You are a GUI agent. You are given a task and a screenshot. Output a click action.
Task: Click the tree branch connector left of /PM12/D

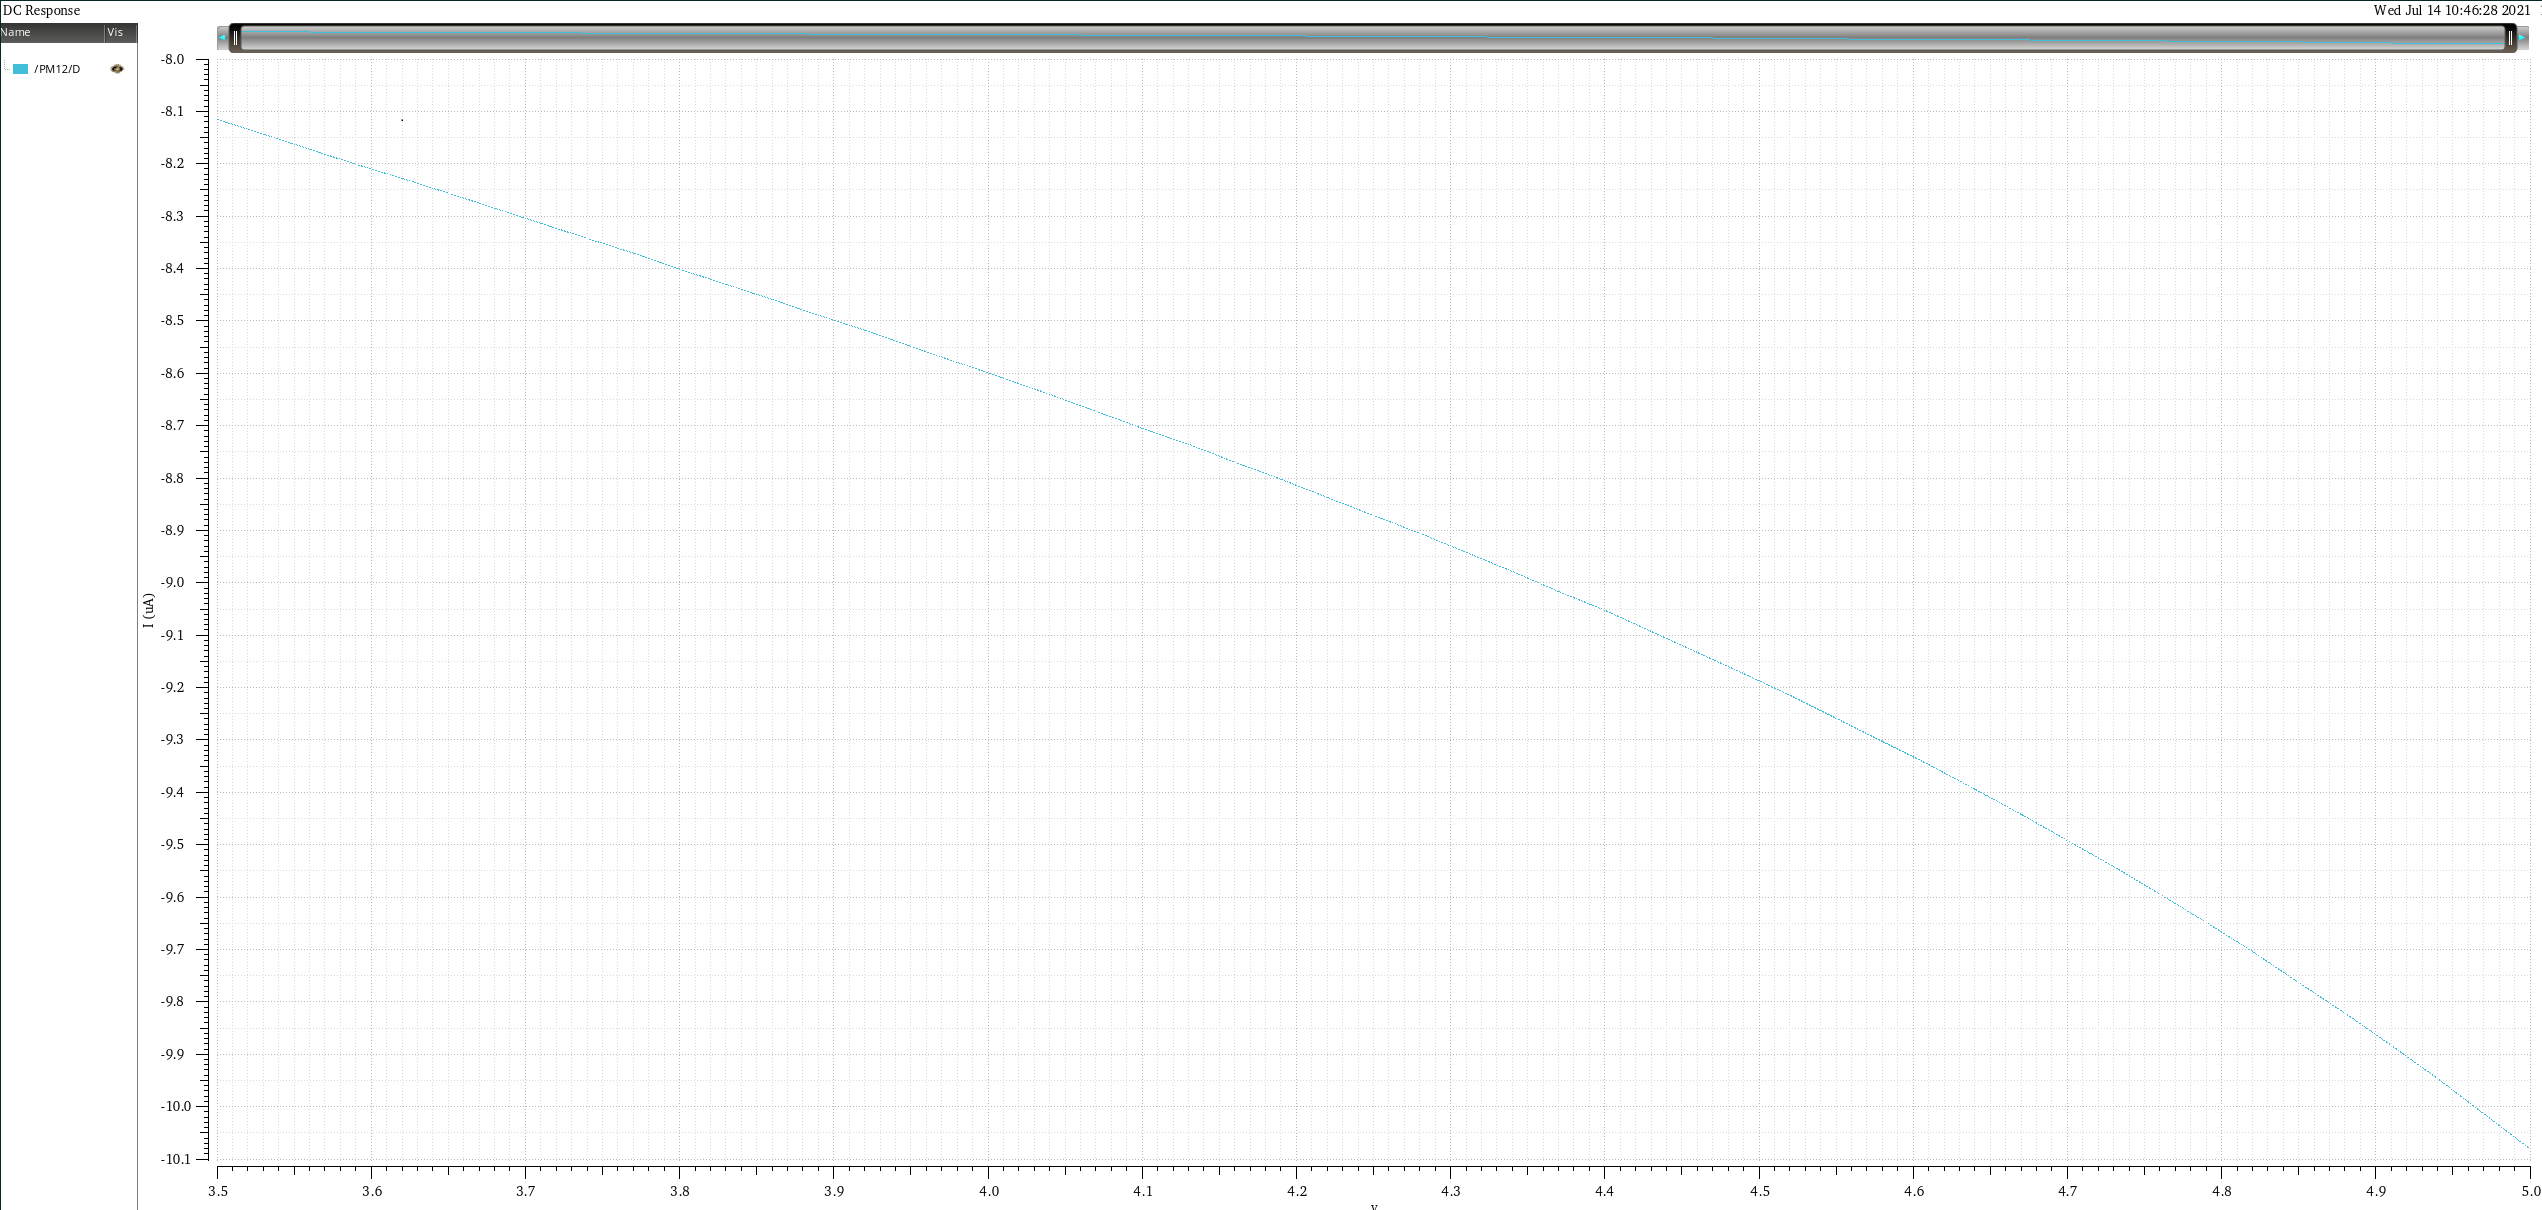pos(6,69)
